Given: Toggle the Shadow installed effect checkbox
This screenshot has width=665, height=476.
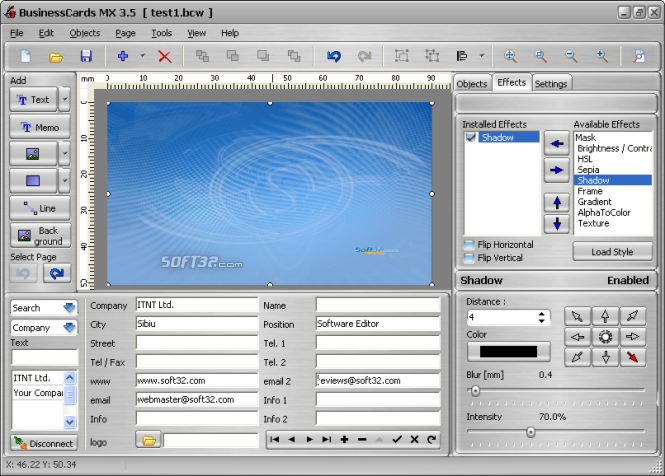Looking at the screenshot, I should (x=470, y=137).
